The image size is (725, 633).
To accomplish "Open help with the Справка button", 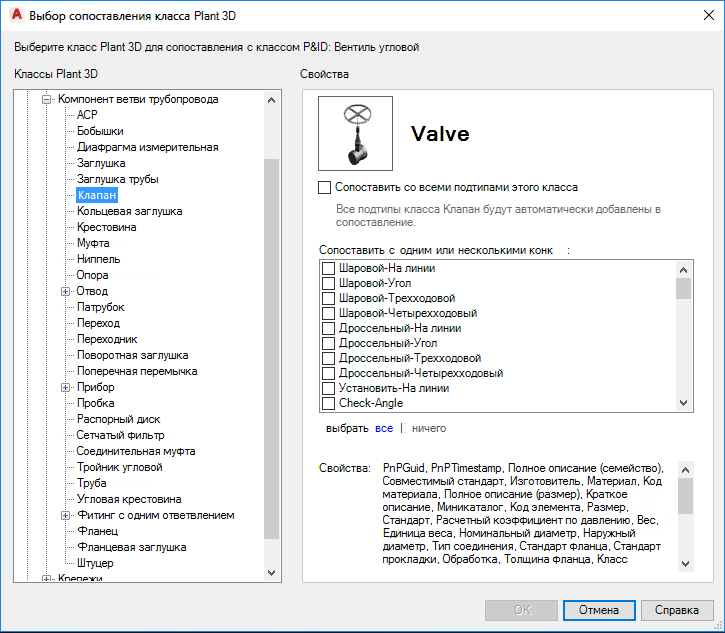I will coord(677,610).
